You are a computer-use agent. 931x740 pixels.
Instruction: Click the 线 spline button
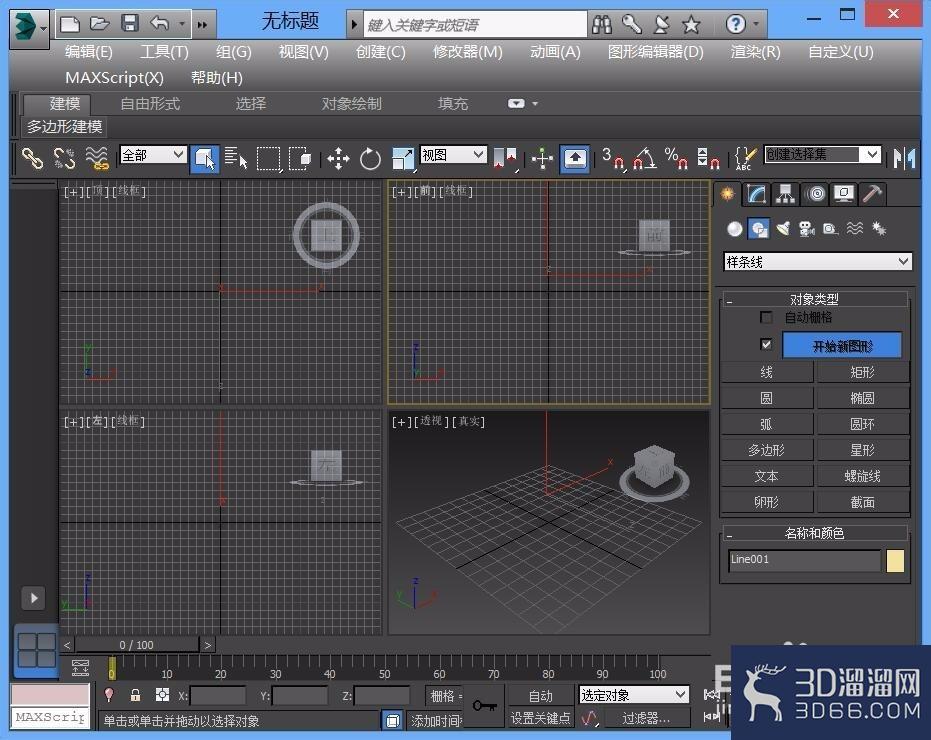point(767,372)
